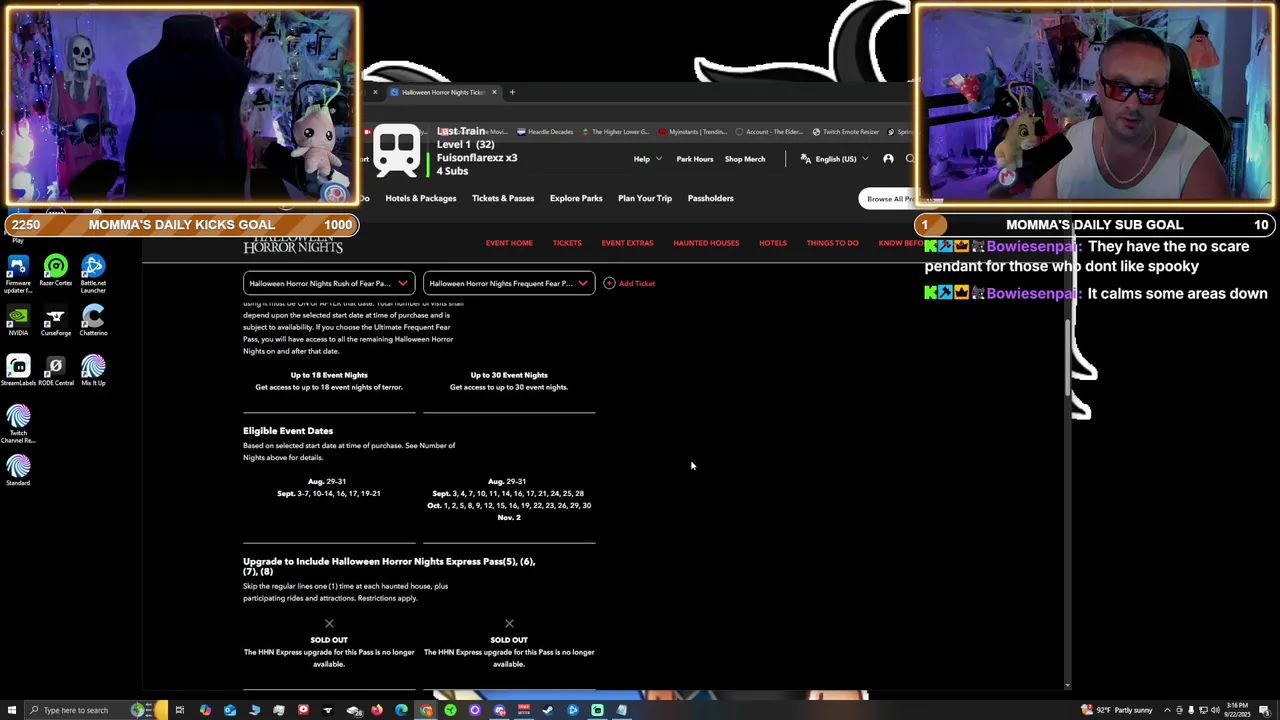The image size is (1280, 720).
Task: Open the Myinstants bookmark
Action: pyautogui.click(x=693, y=132)
